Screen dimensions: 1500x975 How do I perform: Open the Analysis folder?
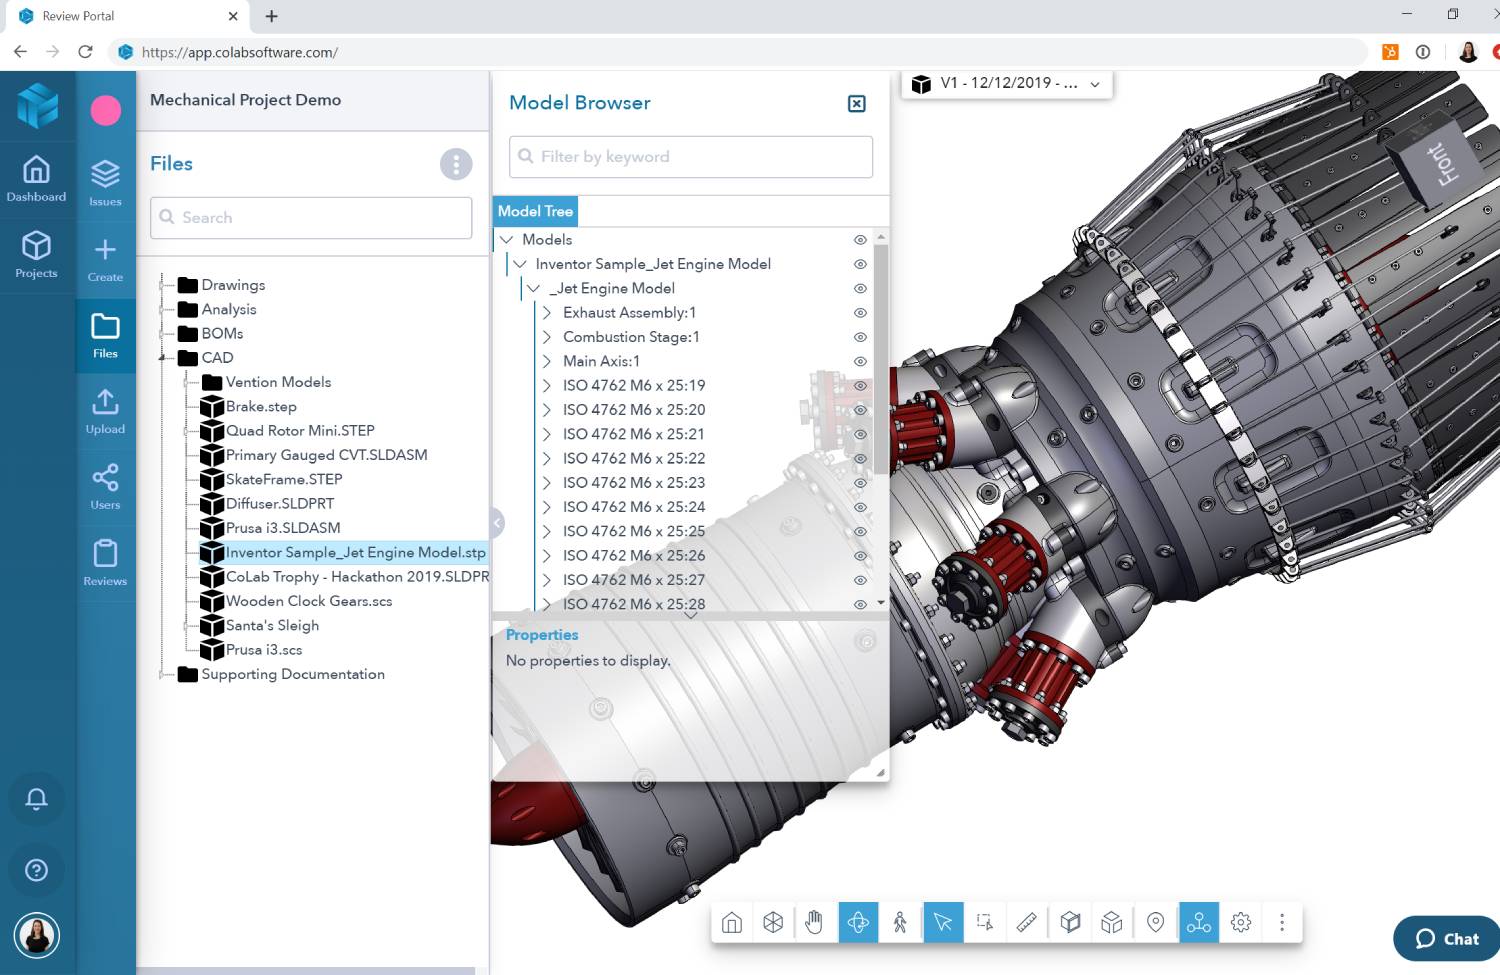point(229,309)
